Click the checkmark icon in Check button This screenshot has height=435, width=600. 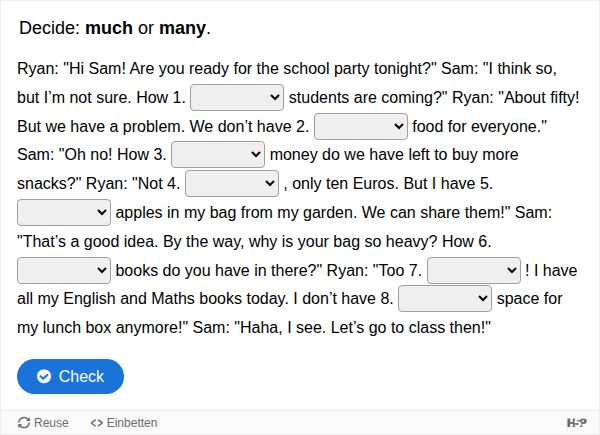tap(44, 376)
